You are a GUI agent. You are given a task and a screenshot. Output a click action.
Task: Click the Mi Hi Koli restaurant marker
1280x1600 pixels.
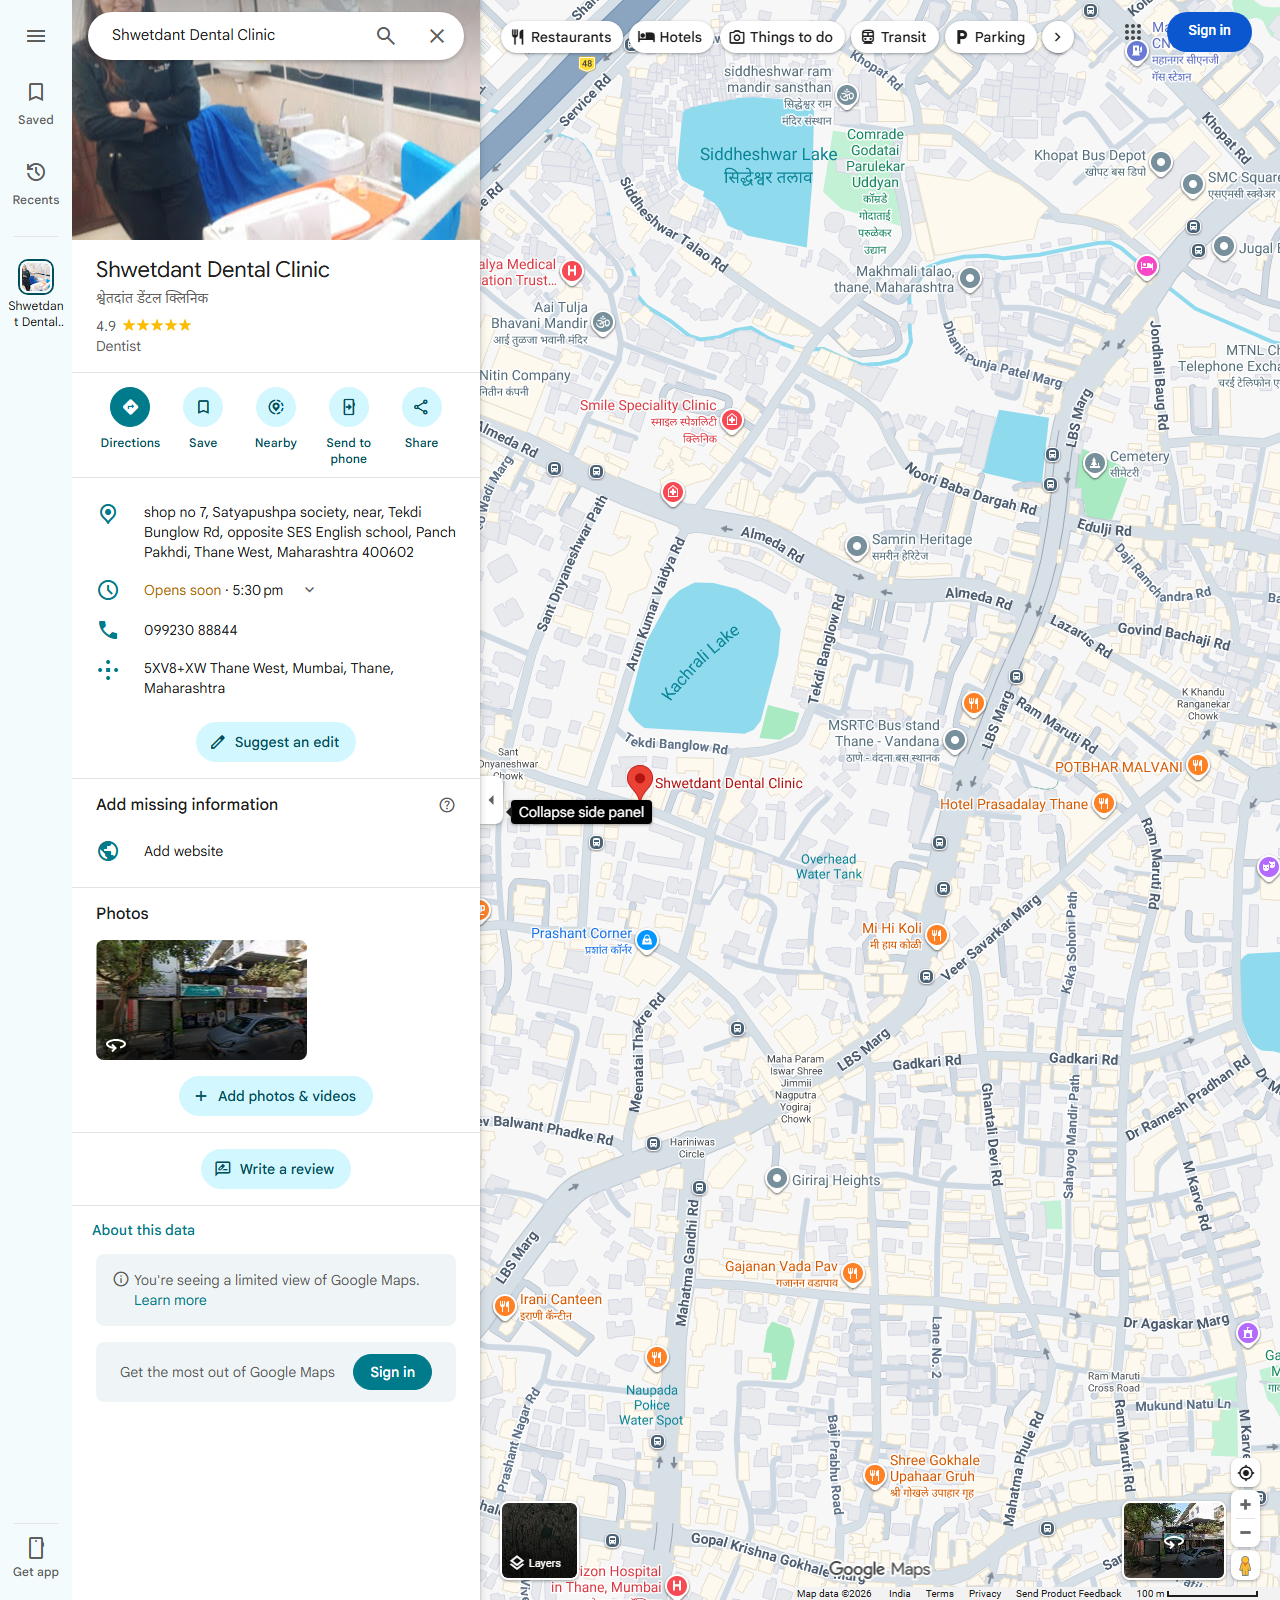pyautogui.click(x=937, y=935)
